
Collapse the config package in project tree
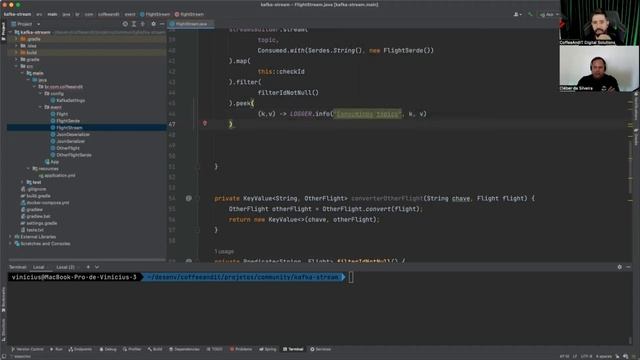pos(40,93)
